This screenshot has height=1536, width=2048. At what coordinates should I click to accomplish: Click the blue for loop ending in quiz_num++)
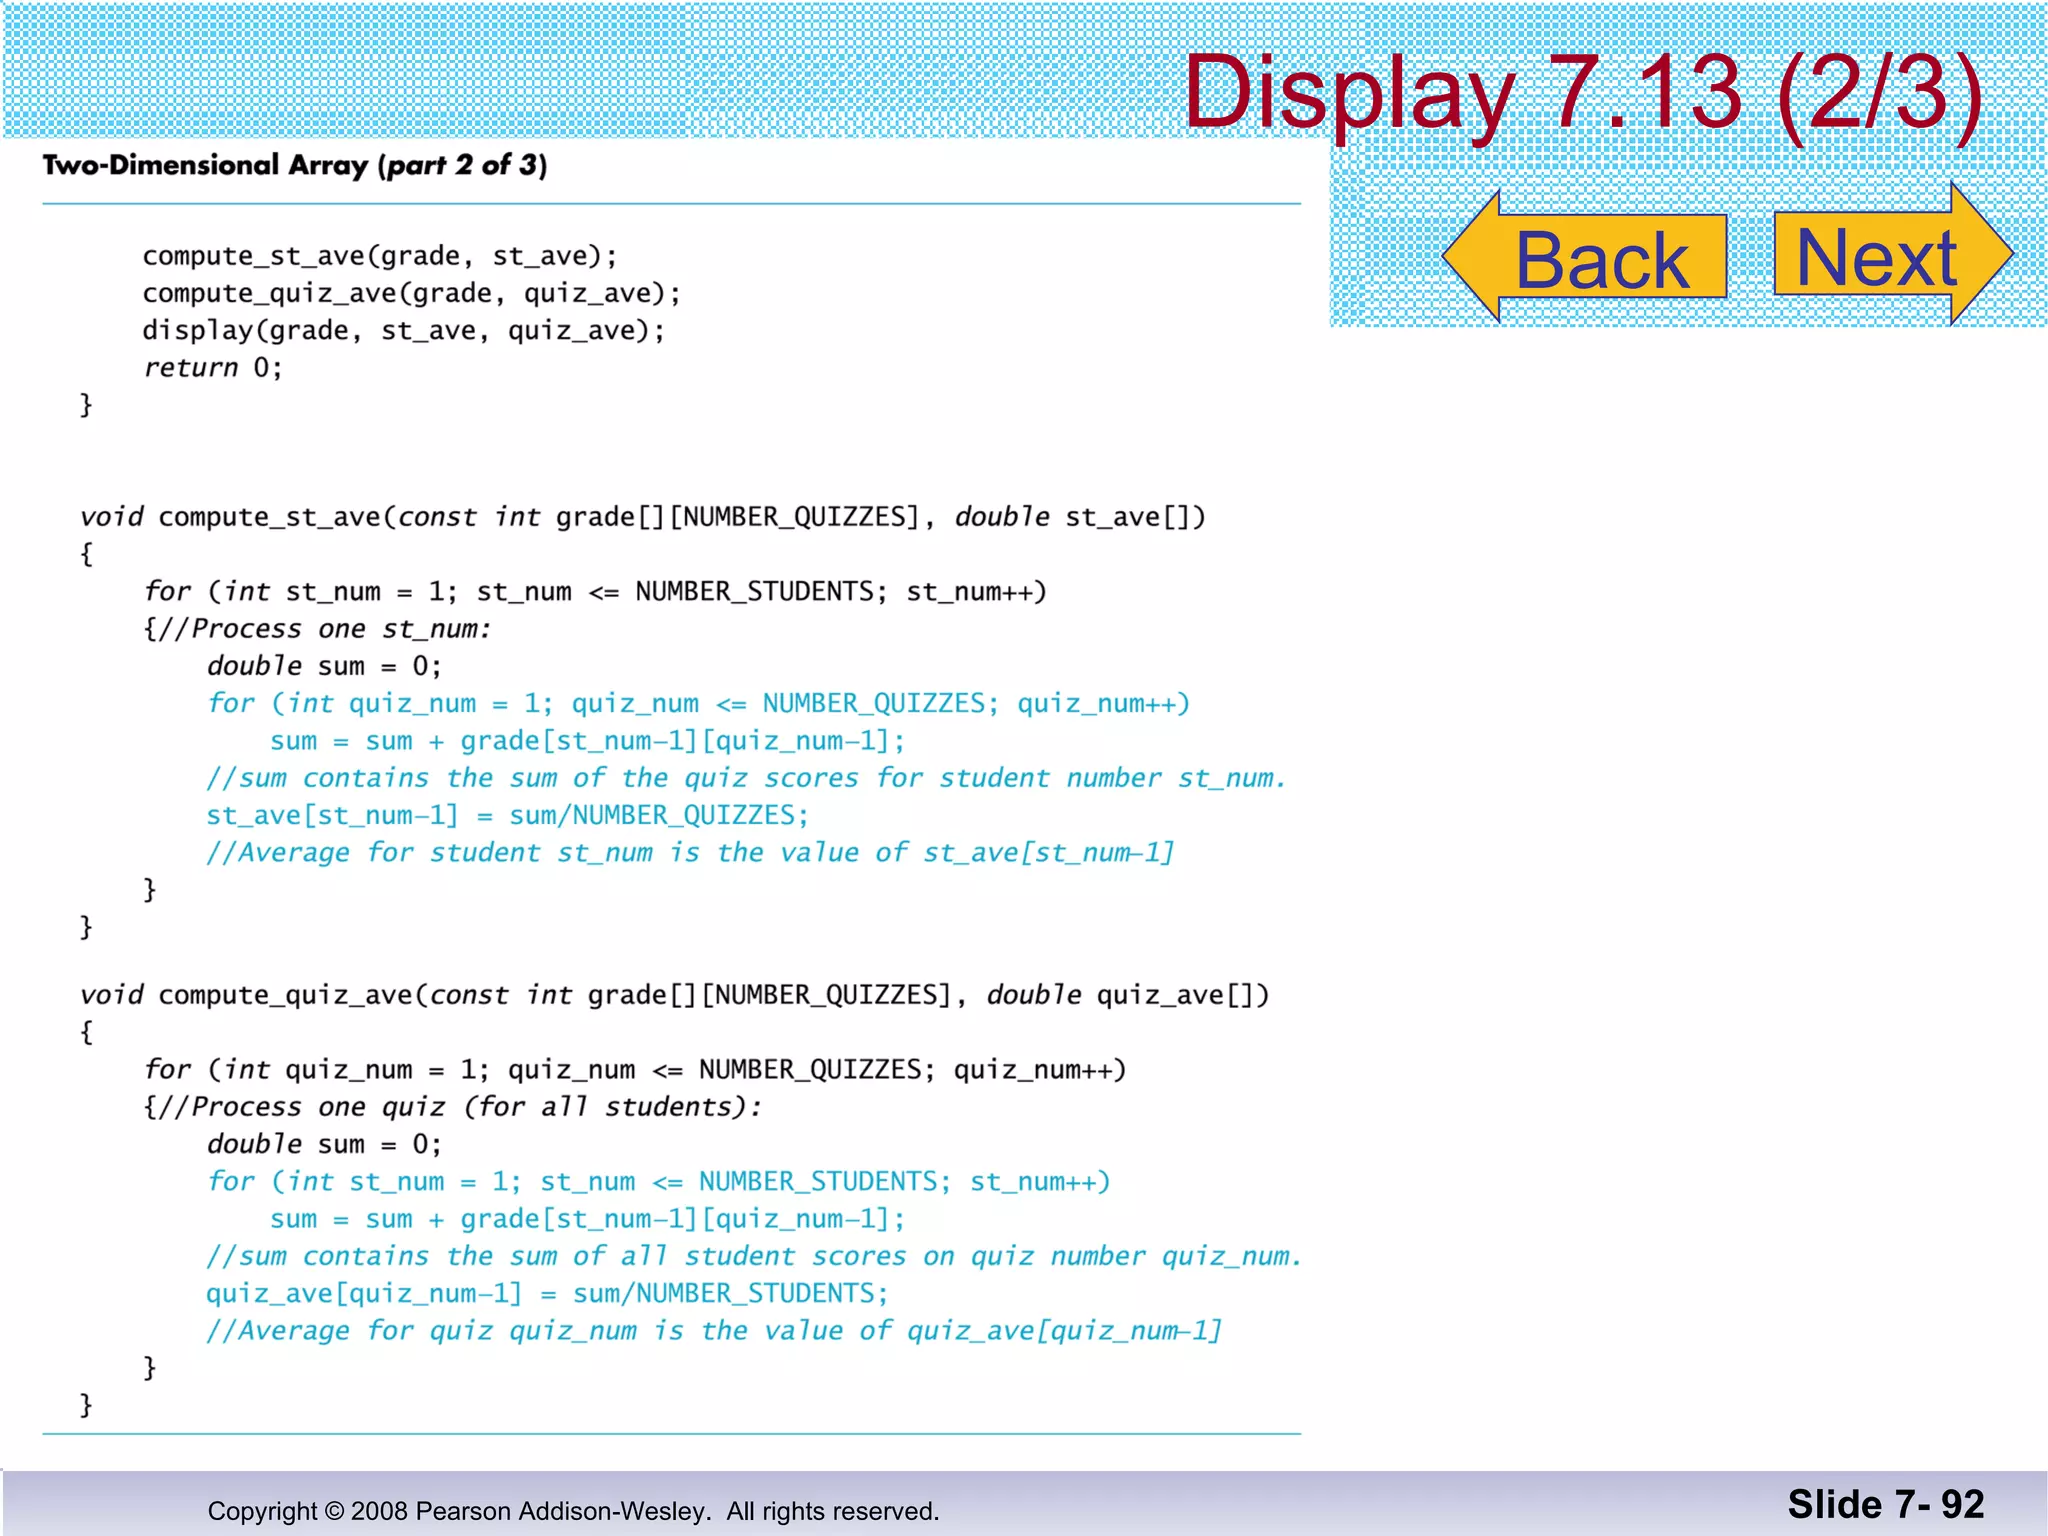click(698, 703)
